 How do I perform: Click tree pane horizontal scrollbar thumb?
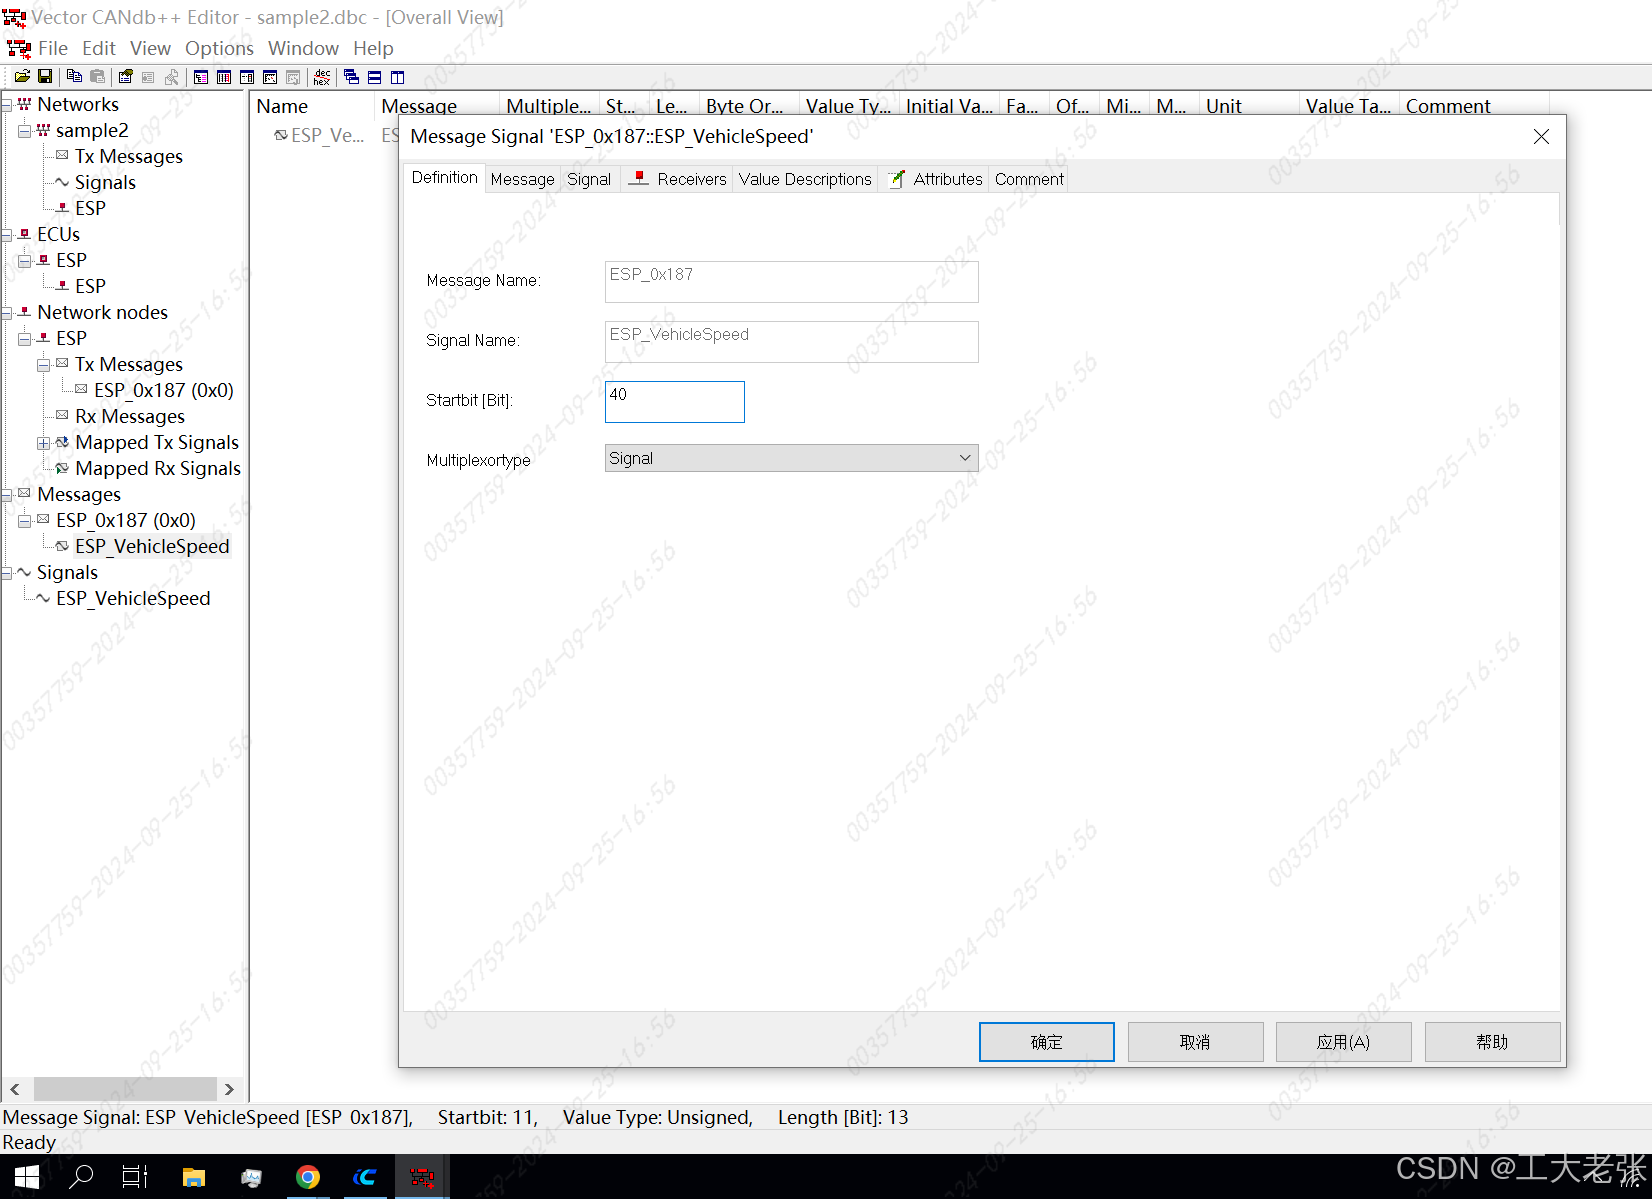pos(125,1089)
